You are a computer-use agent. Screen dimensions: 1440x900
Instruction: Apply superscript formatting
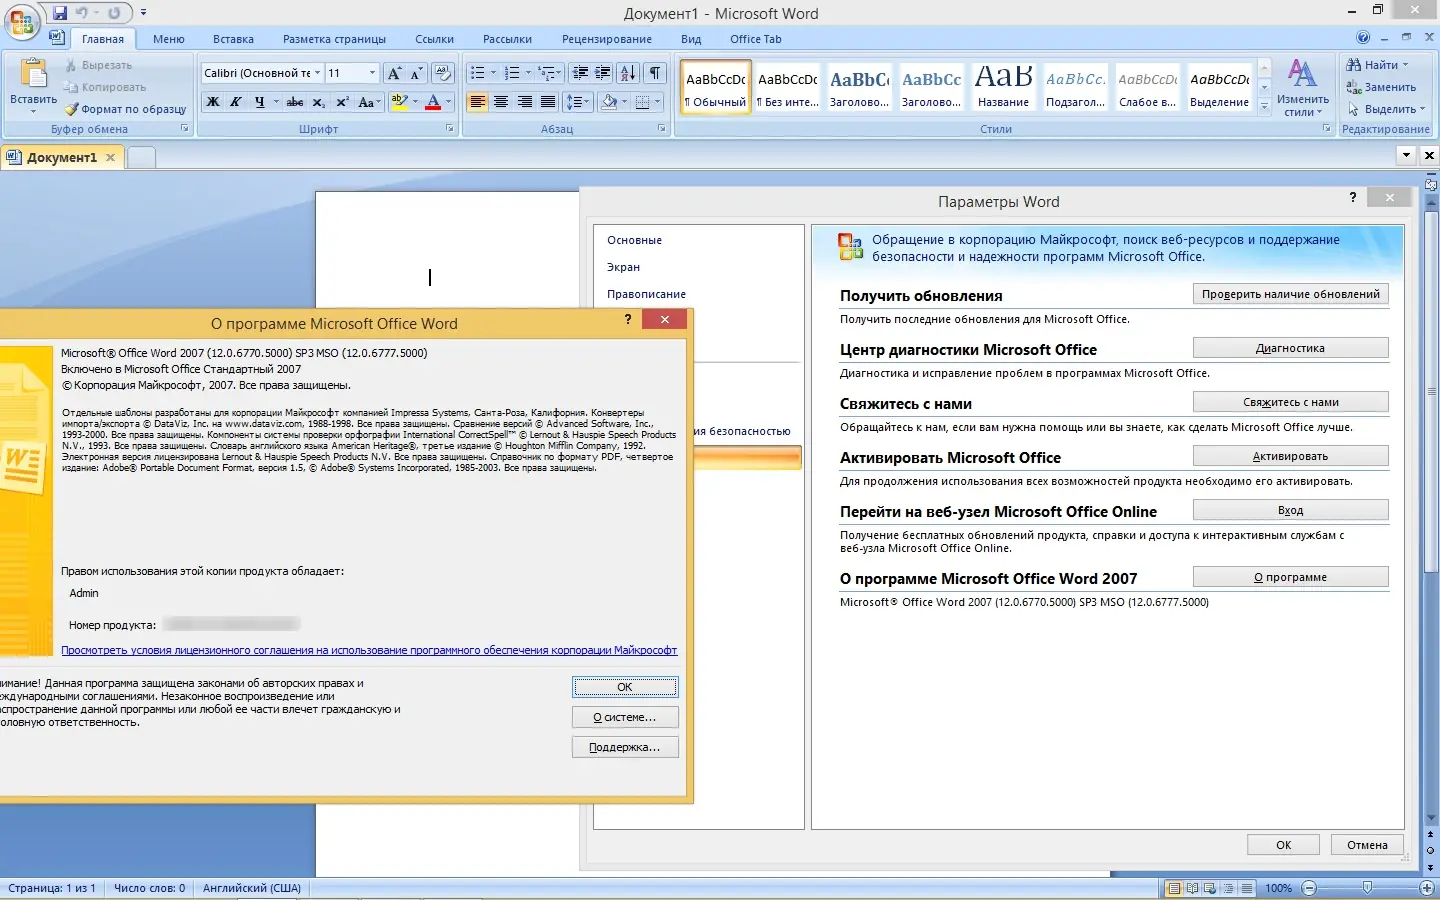click(x=342, y=102)
